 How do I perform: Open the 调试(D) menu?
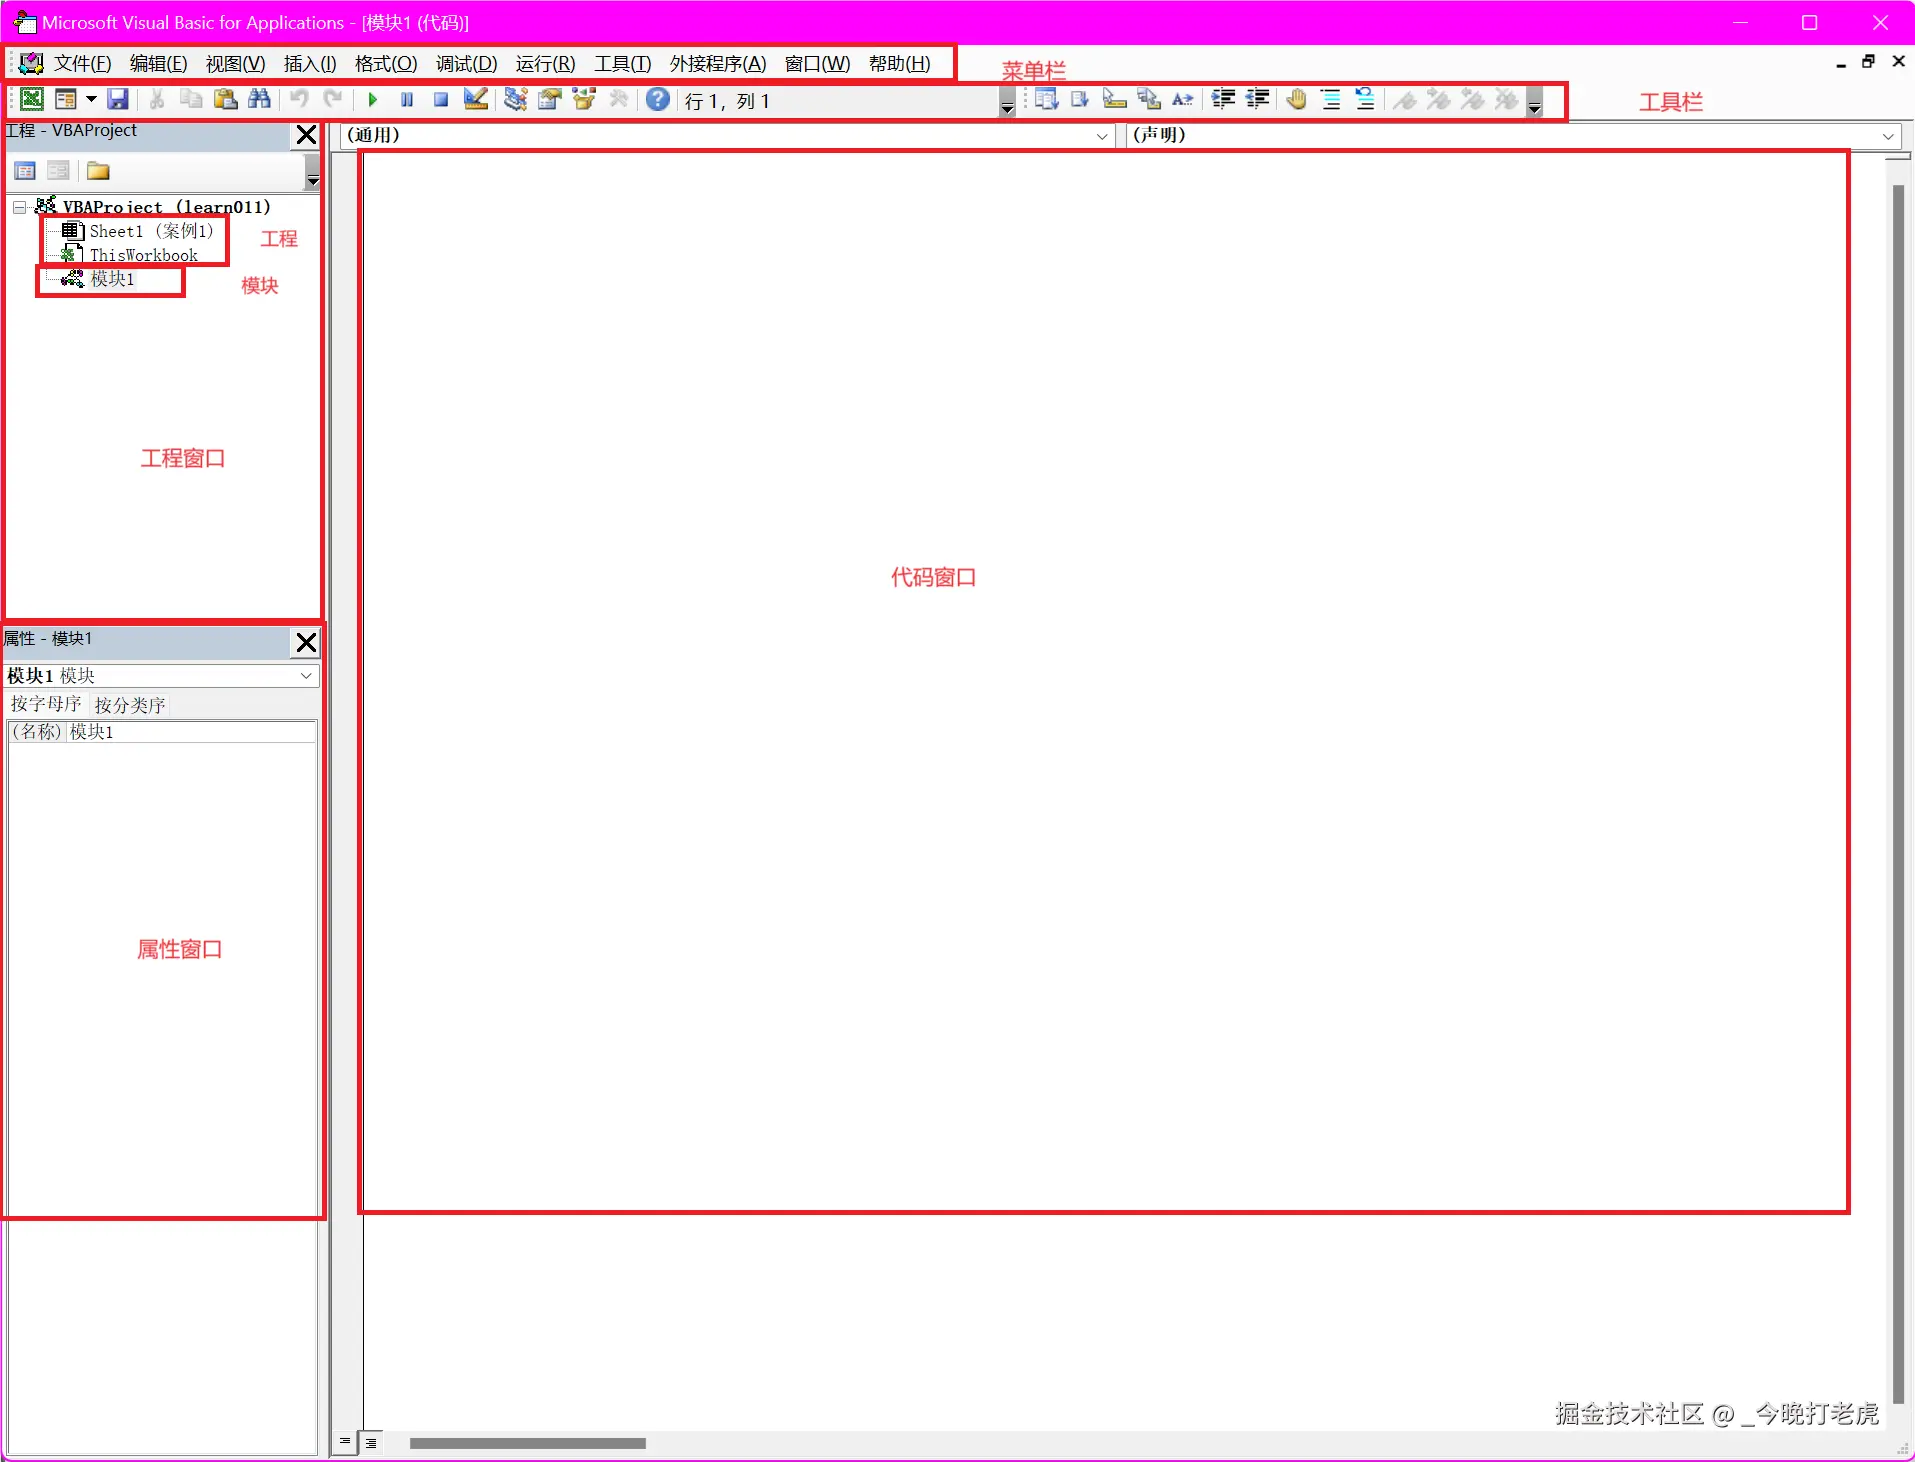coord(465,63)
